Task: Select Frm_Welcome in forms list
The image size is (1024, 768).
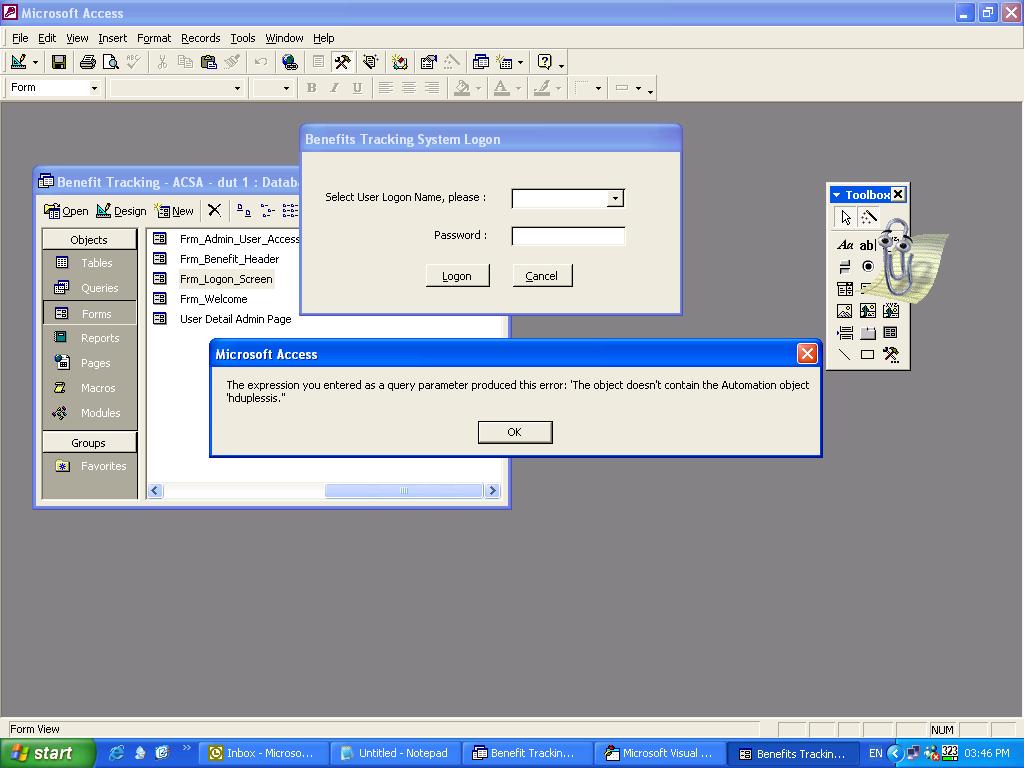Action: point(214,299)
